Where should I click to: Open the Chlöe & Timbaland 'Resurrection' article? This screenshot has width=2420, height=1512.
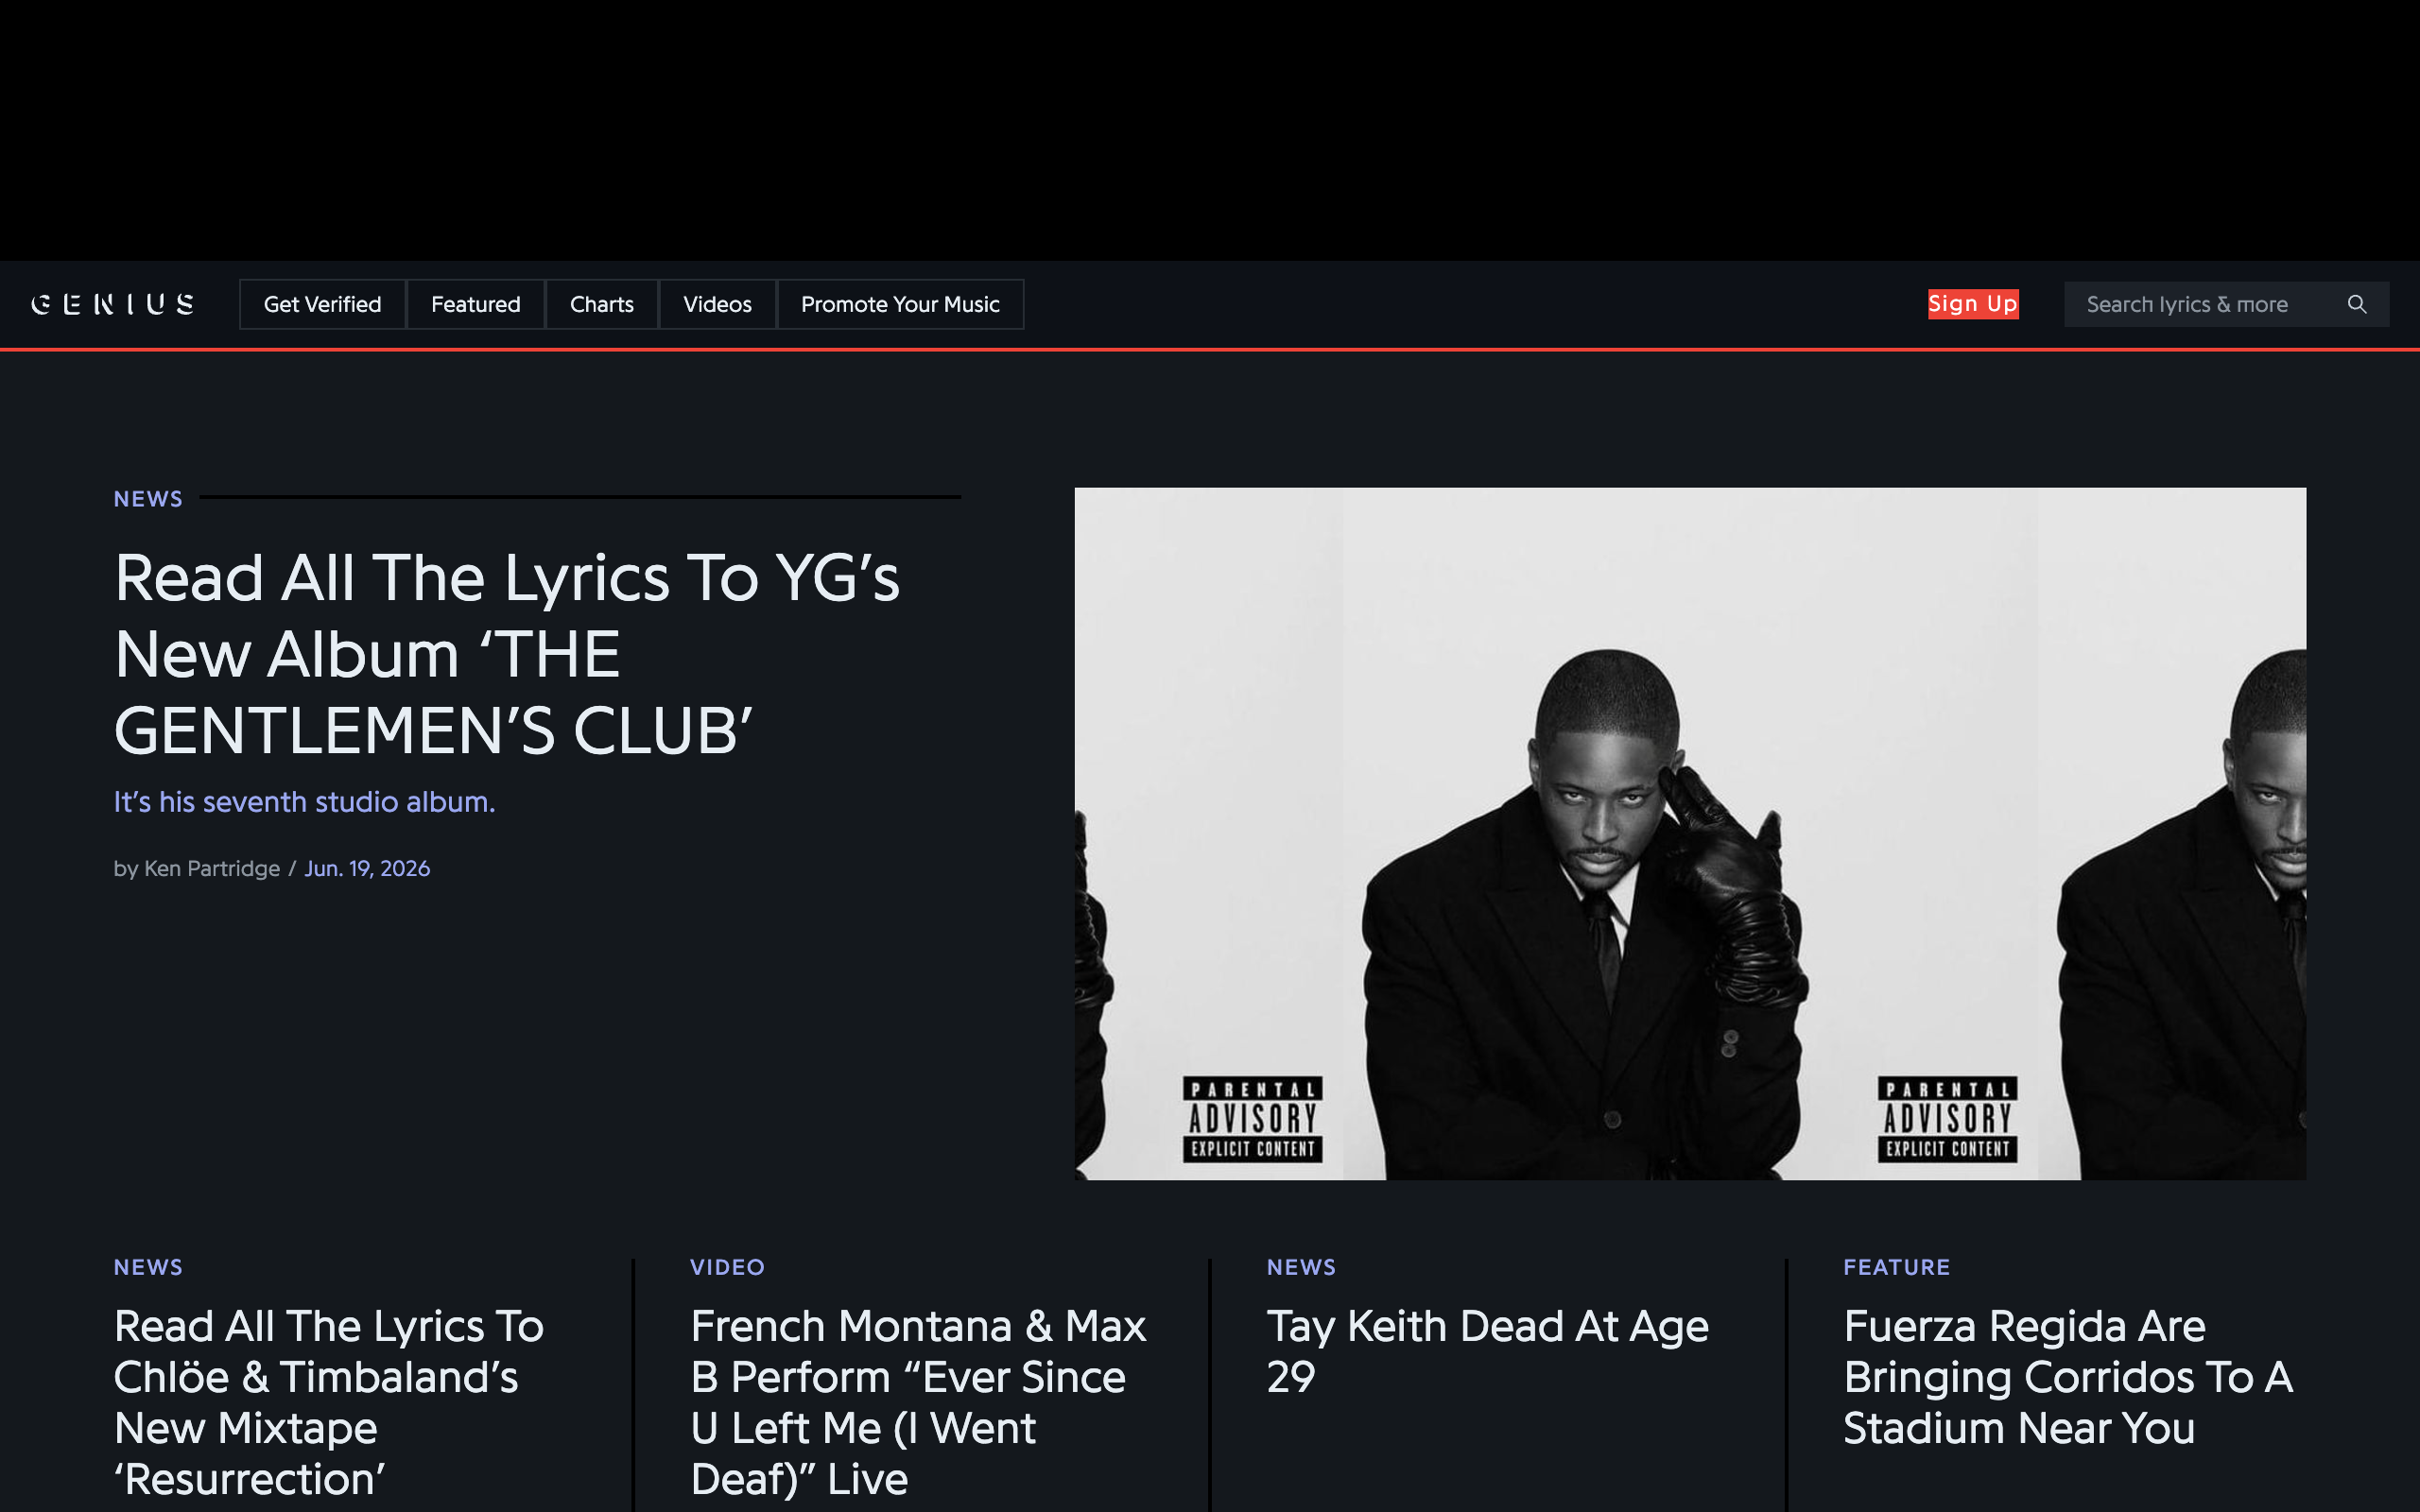329,1402
